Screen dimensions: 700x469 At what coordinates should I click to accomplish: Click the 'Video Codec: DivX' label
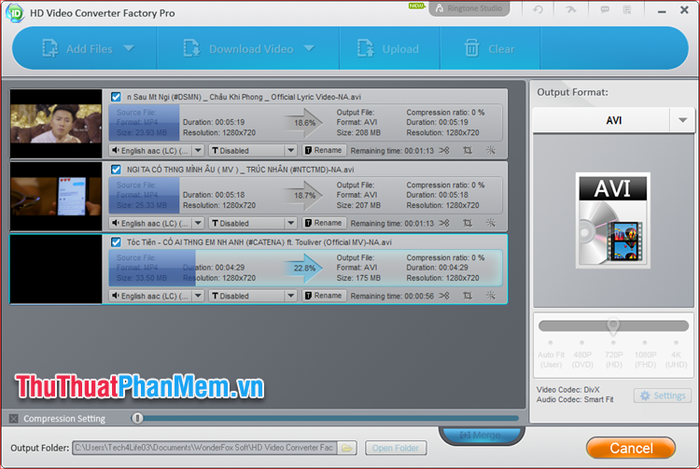(568, 390)
